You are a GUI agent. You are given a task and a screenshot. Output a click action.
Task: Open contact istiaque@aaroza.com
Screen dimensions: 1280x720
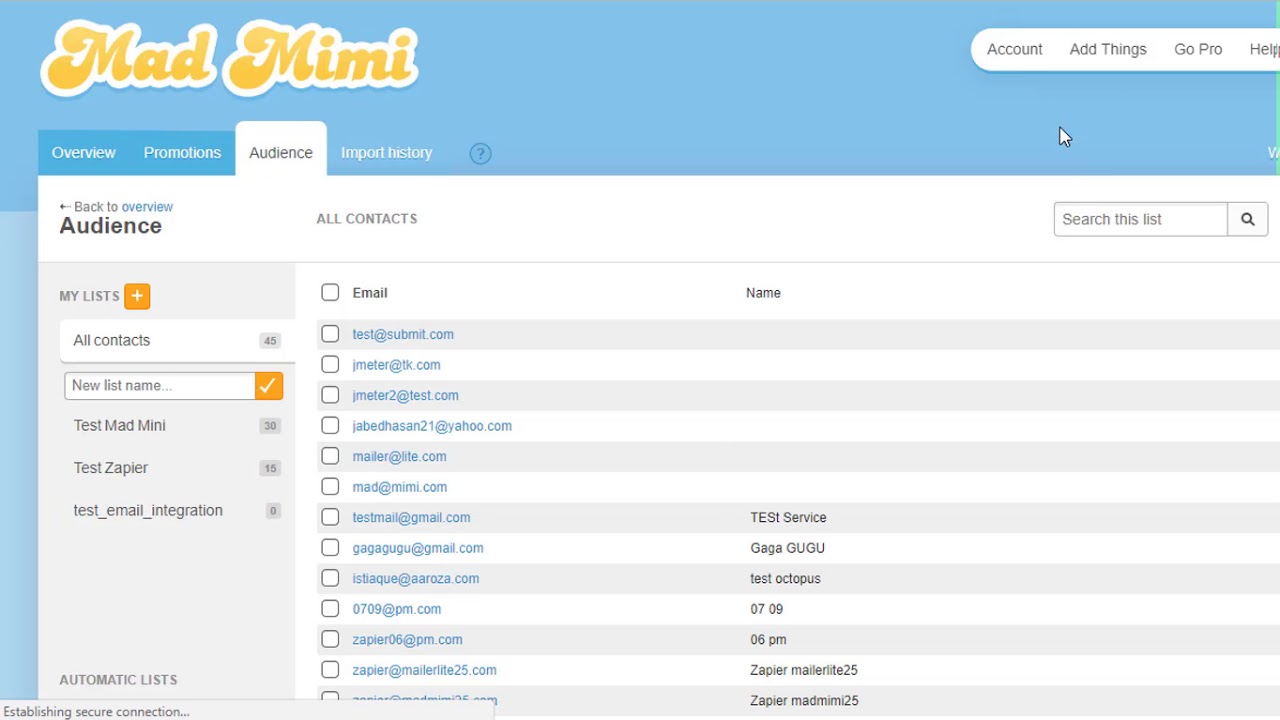pyautogui.click(x=415, y=578)
